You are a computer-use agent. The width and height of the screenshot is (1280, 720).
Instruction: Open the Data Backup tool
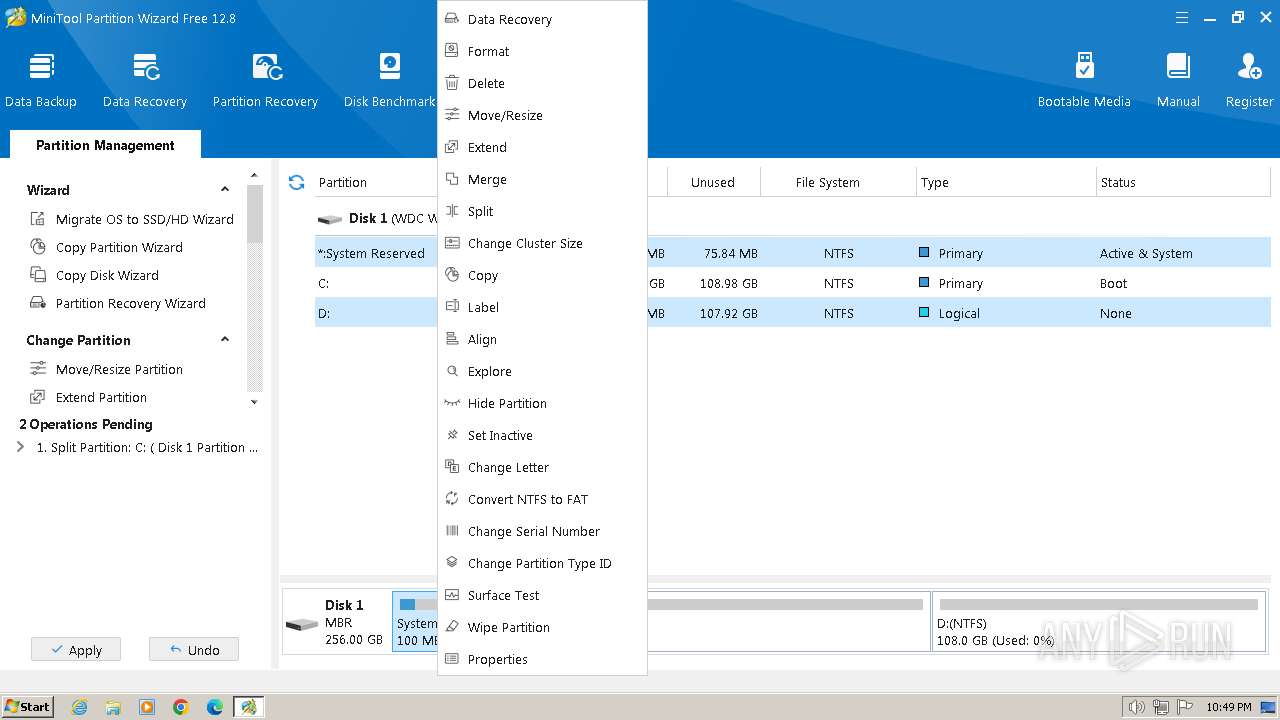tap(41, 80)
